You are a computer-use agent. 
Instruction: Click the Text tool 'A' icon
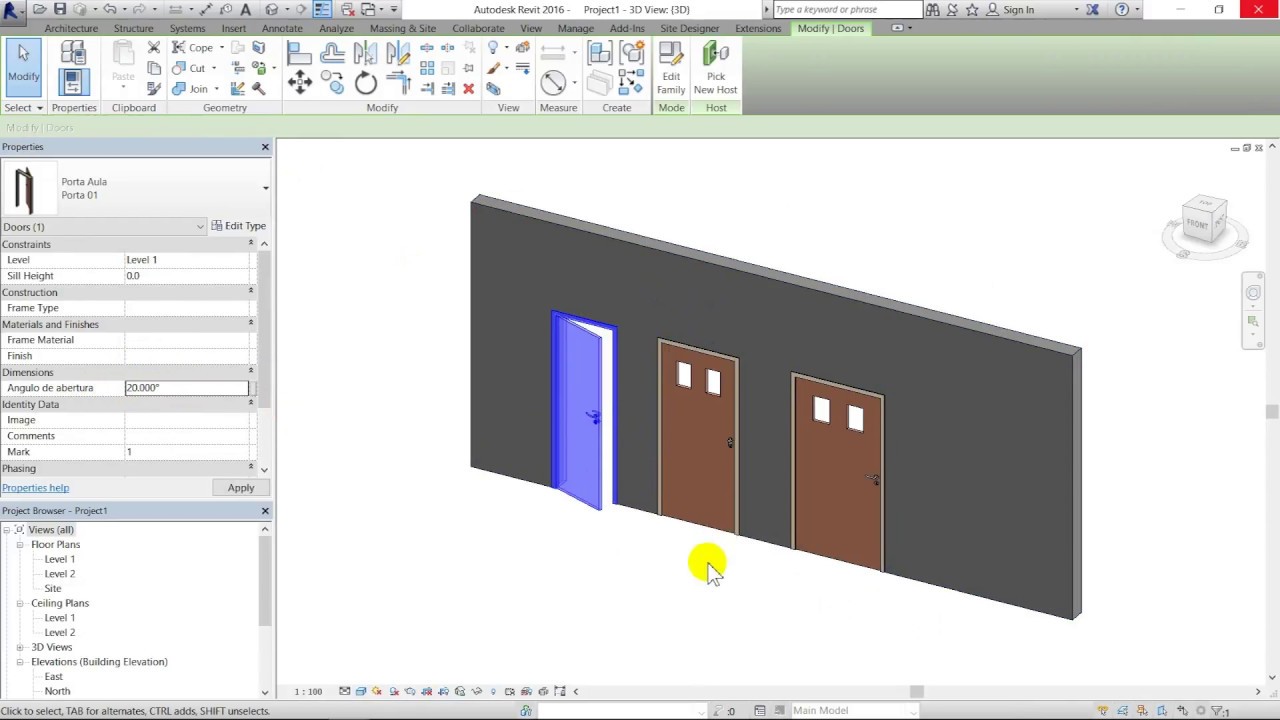[245, 9]
